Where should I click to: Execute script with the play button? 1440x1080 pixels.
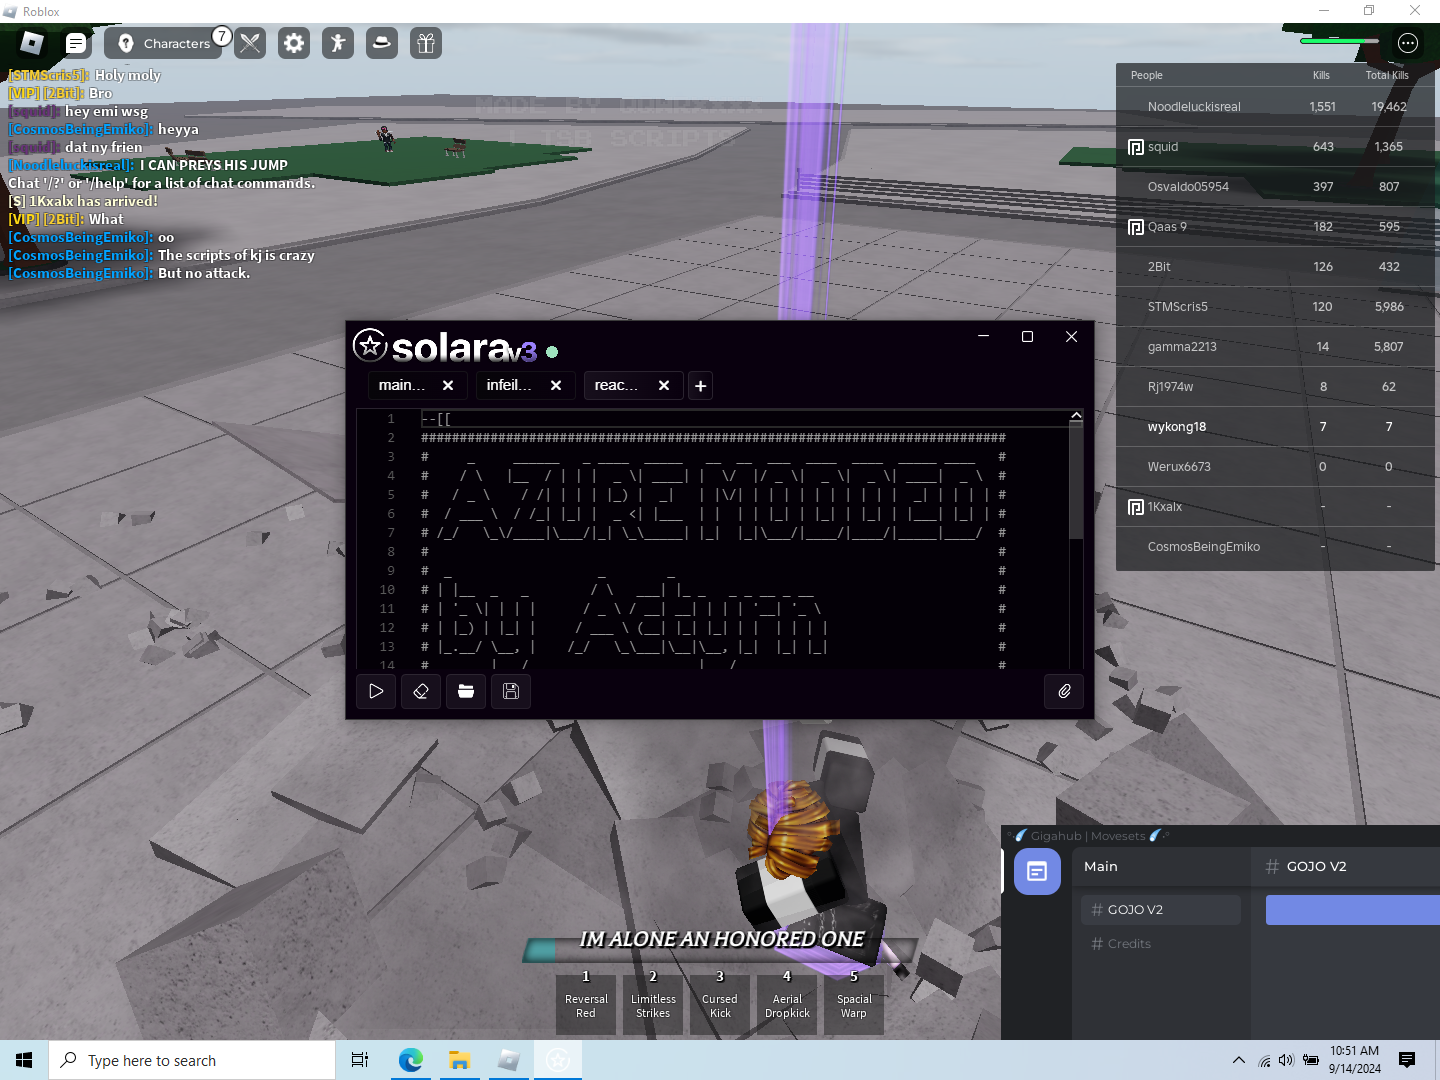coord(376,691)
